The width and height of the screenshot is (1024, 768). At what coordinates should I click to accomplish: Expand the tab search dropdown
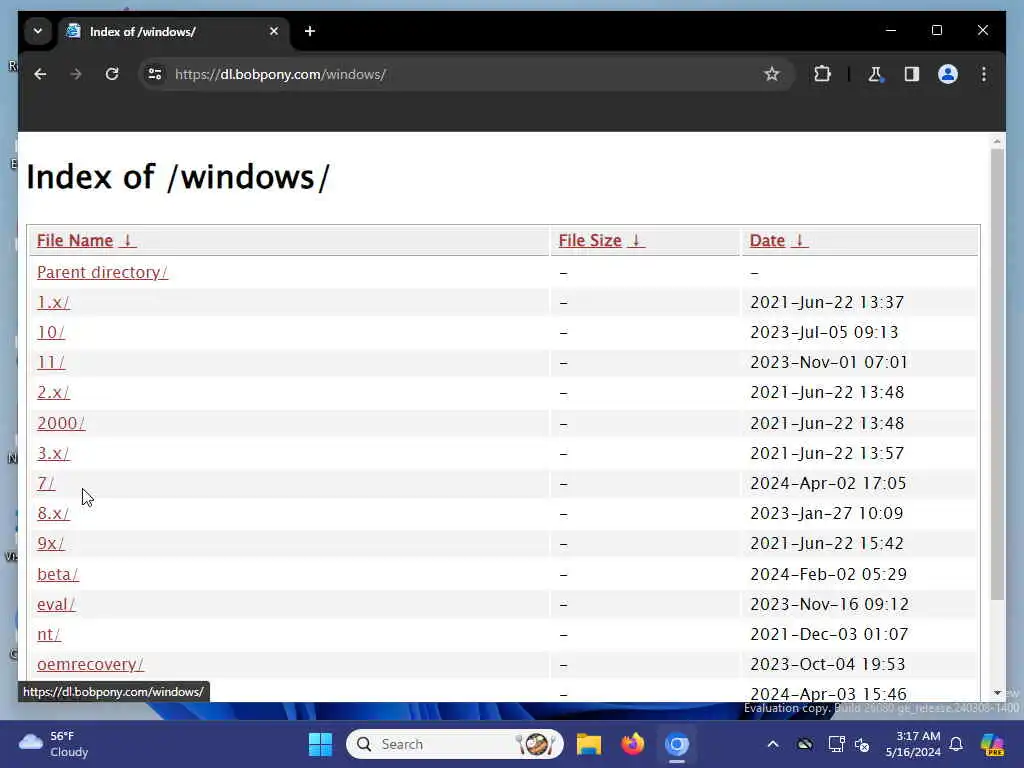pos(38,31)
